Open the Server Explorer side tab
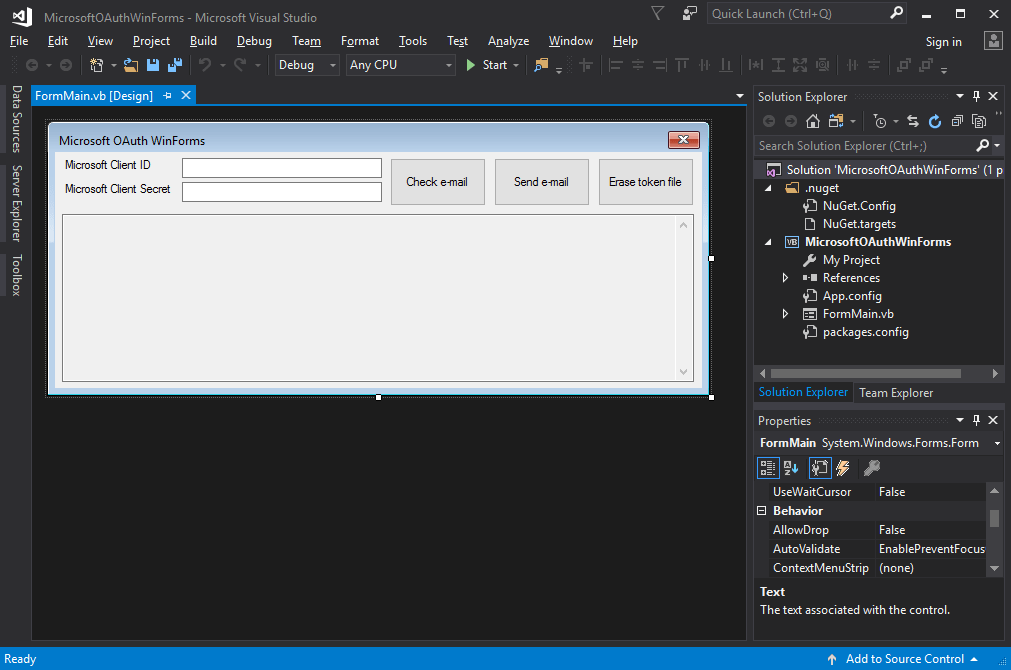1011x670 pixels. (x=17, y=202)
